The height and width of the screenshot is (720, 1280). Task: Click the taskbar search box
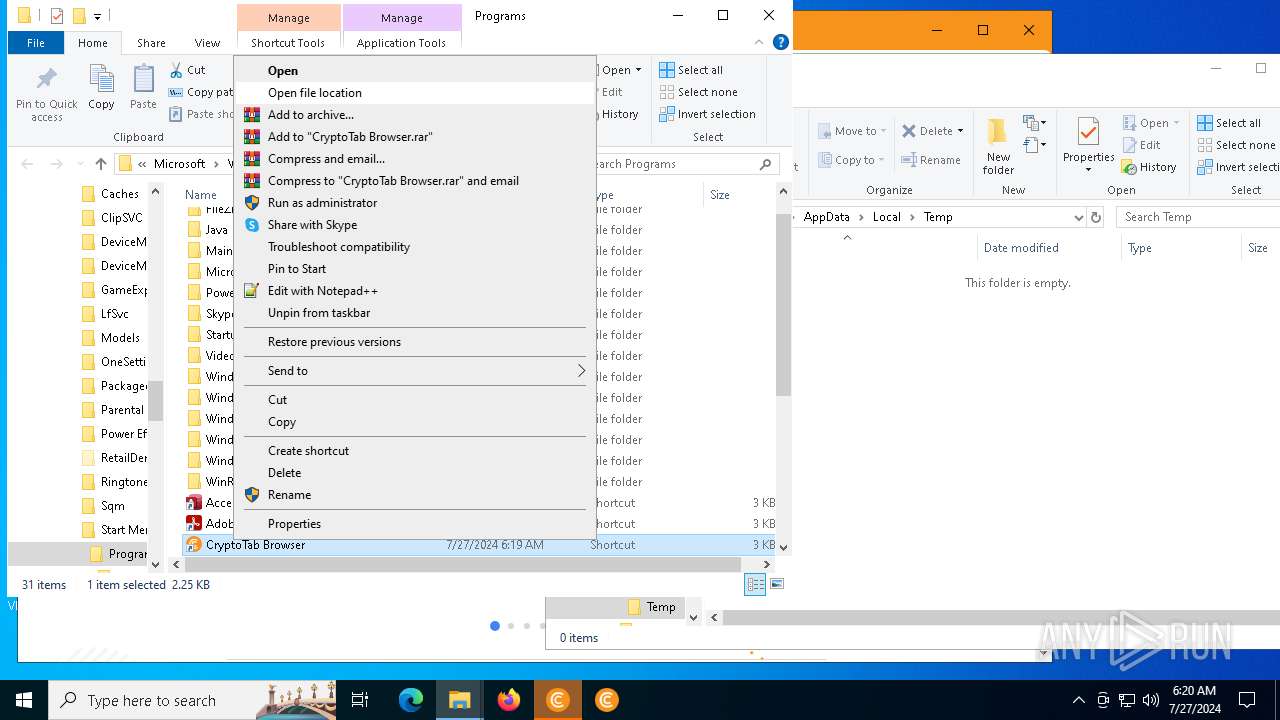pos(192,700)
